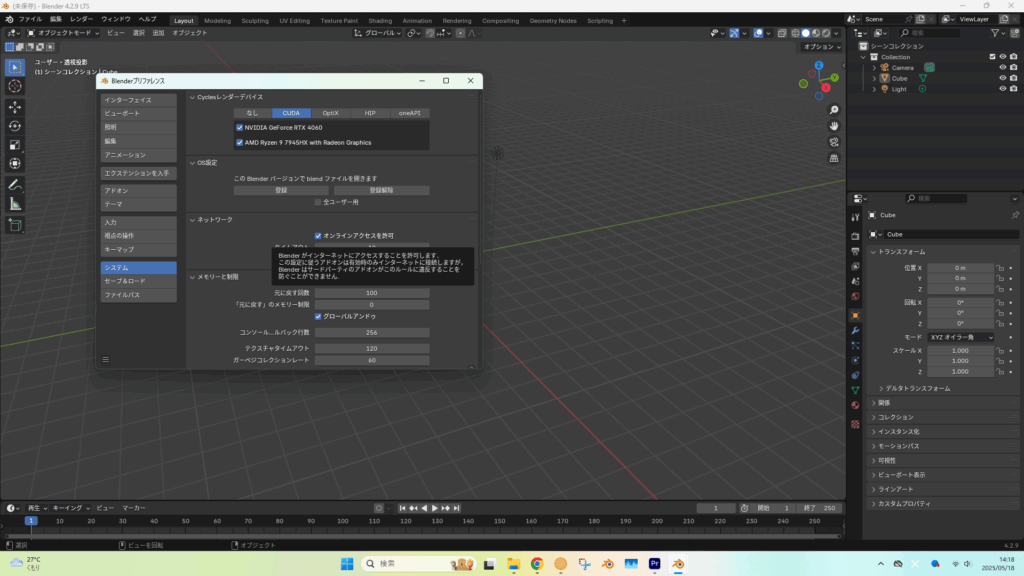Activate the Transform tool
This screenshot has width=1024, height=576.
15,164
